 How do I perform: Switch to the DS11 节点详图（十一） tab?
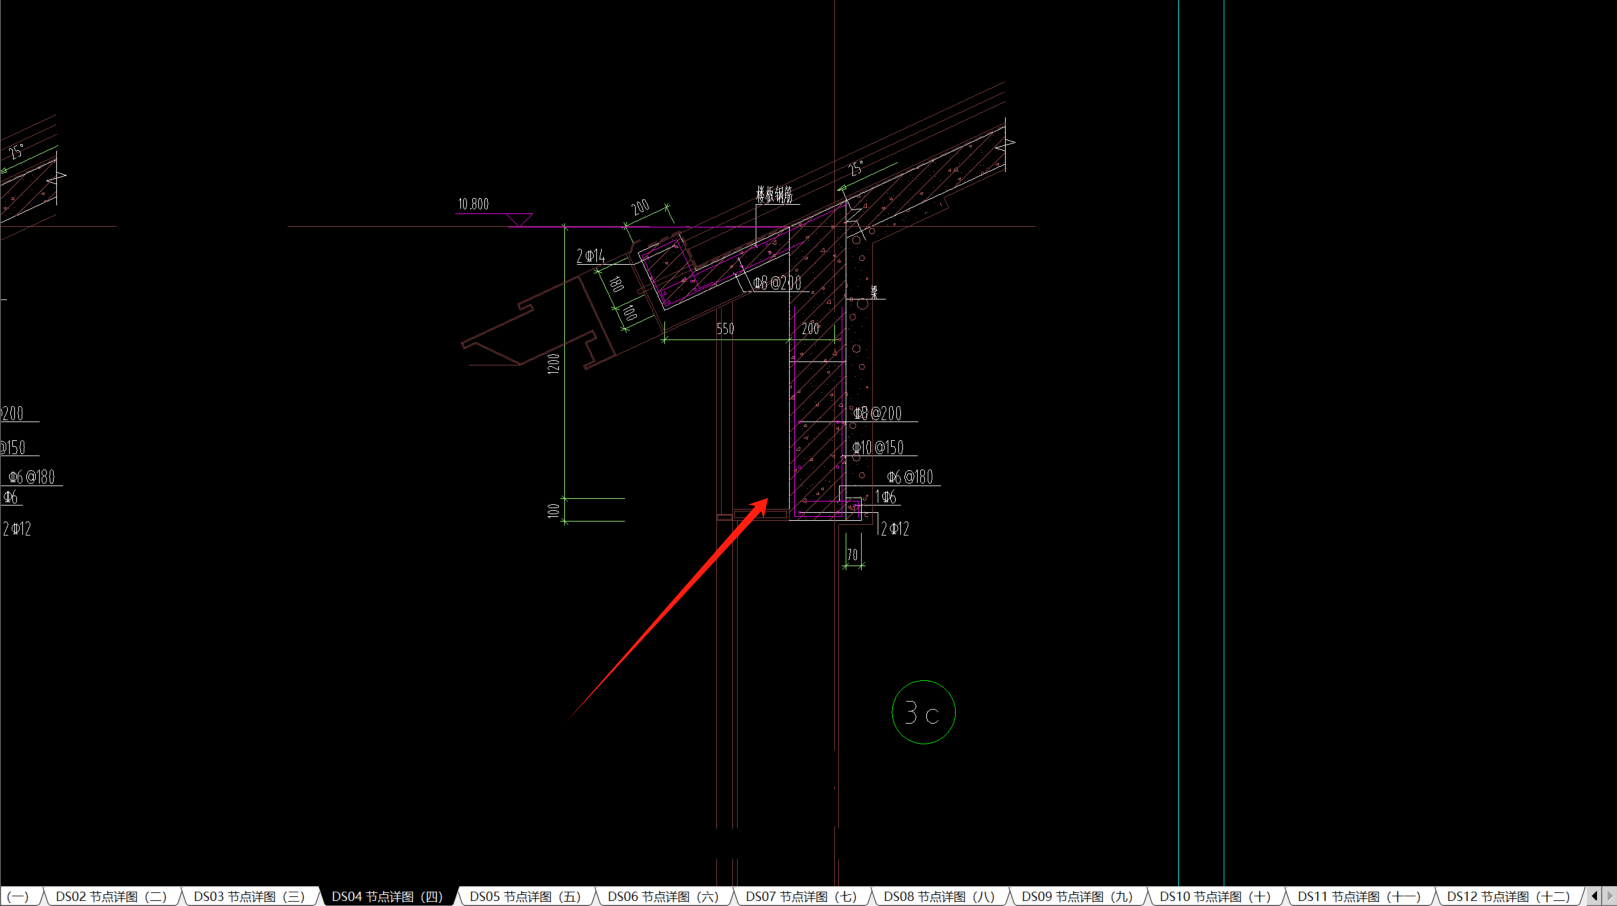click(x=1358, y=896)
